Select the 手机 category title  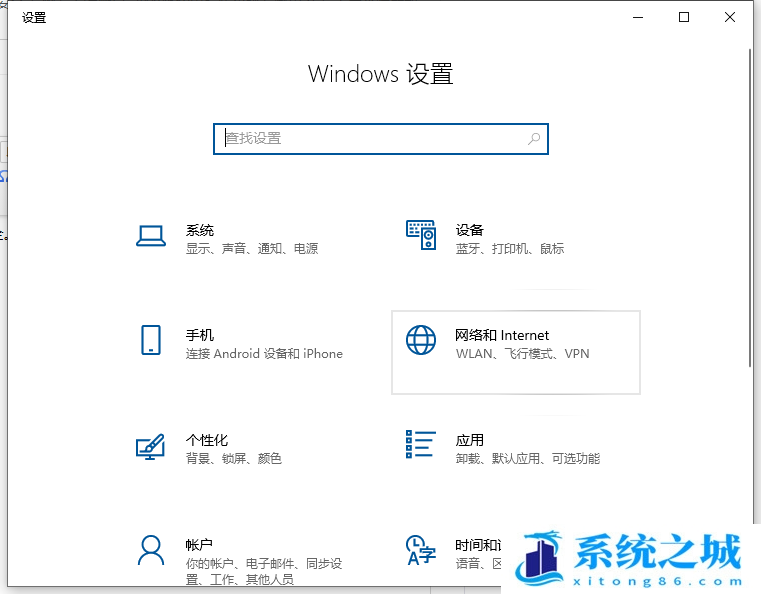click(200, 335)
